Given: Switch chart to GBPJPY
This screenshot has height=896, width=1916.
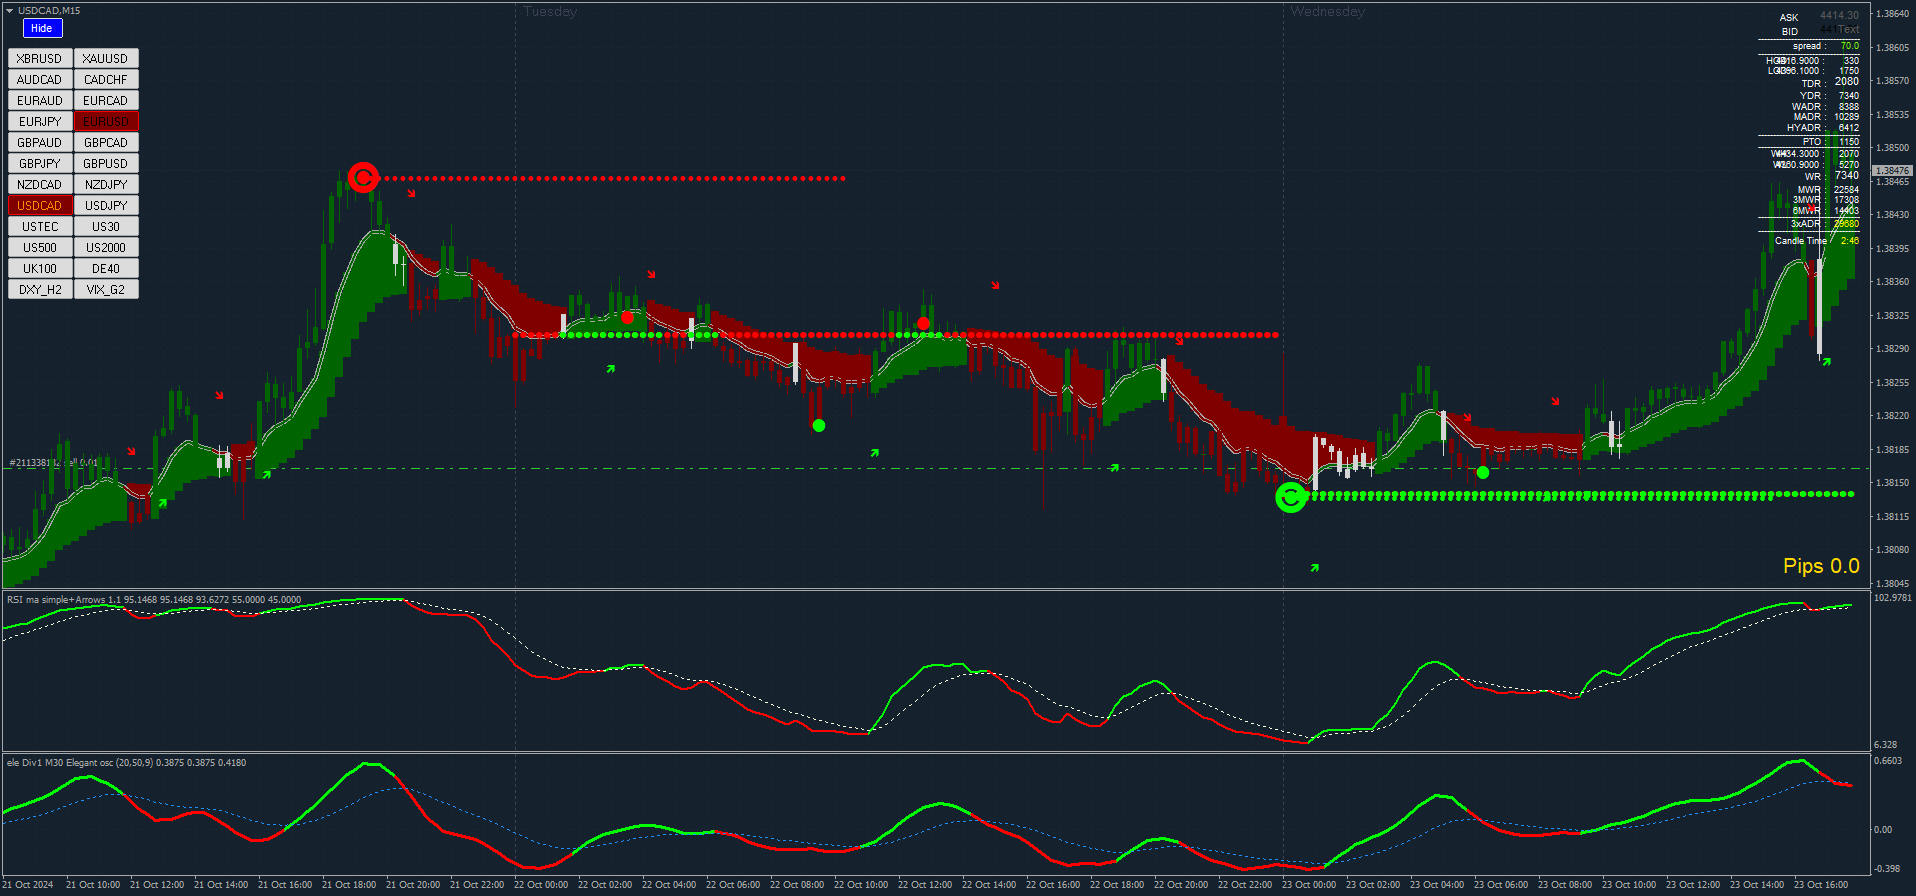Looking at the screenshot, I should 40,164.
